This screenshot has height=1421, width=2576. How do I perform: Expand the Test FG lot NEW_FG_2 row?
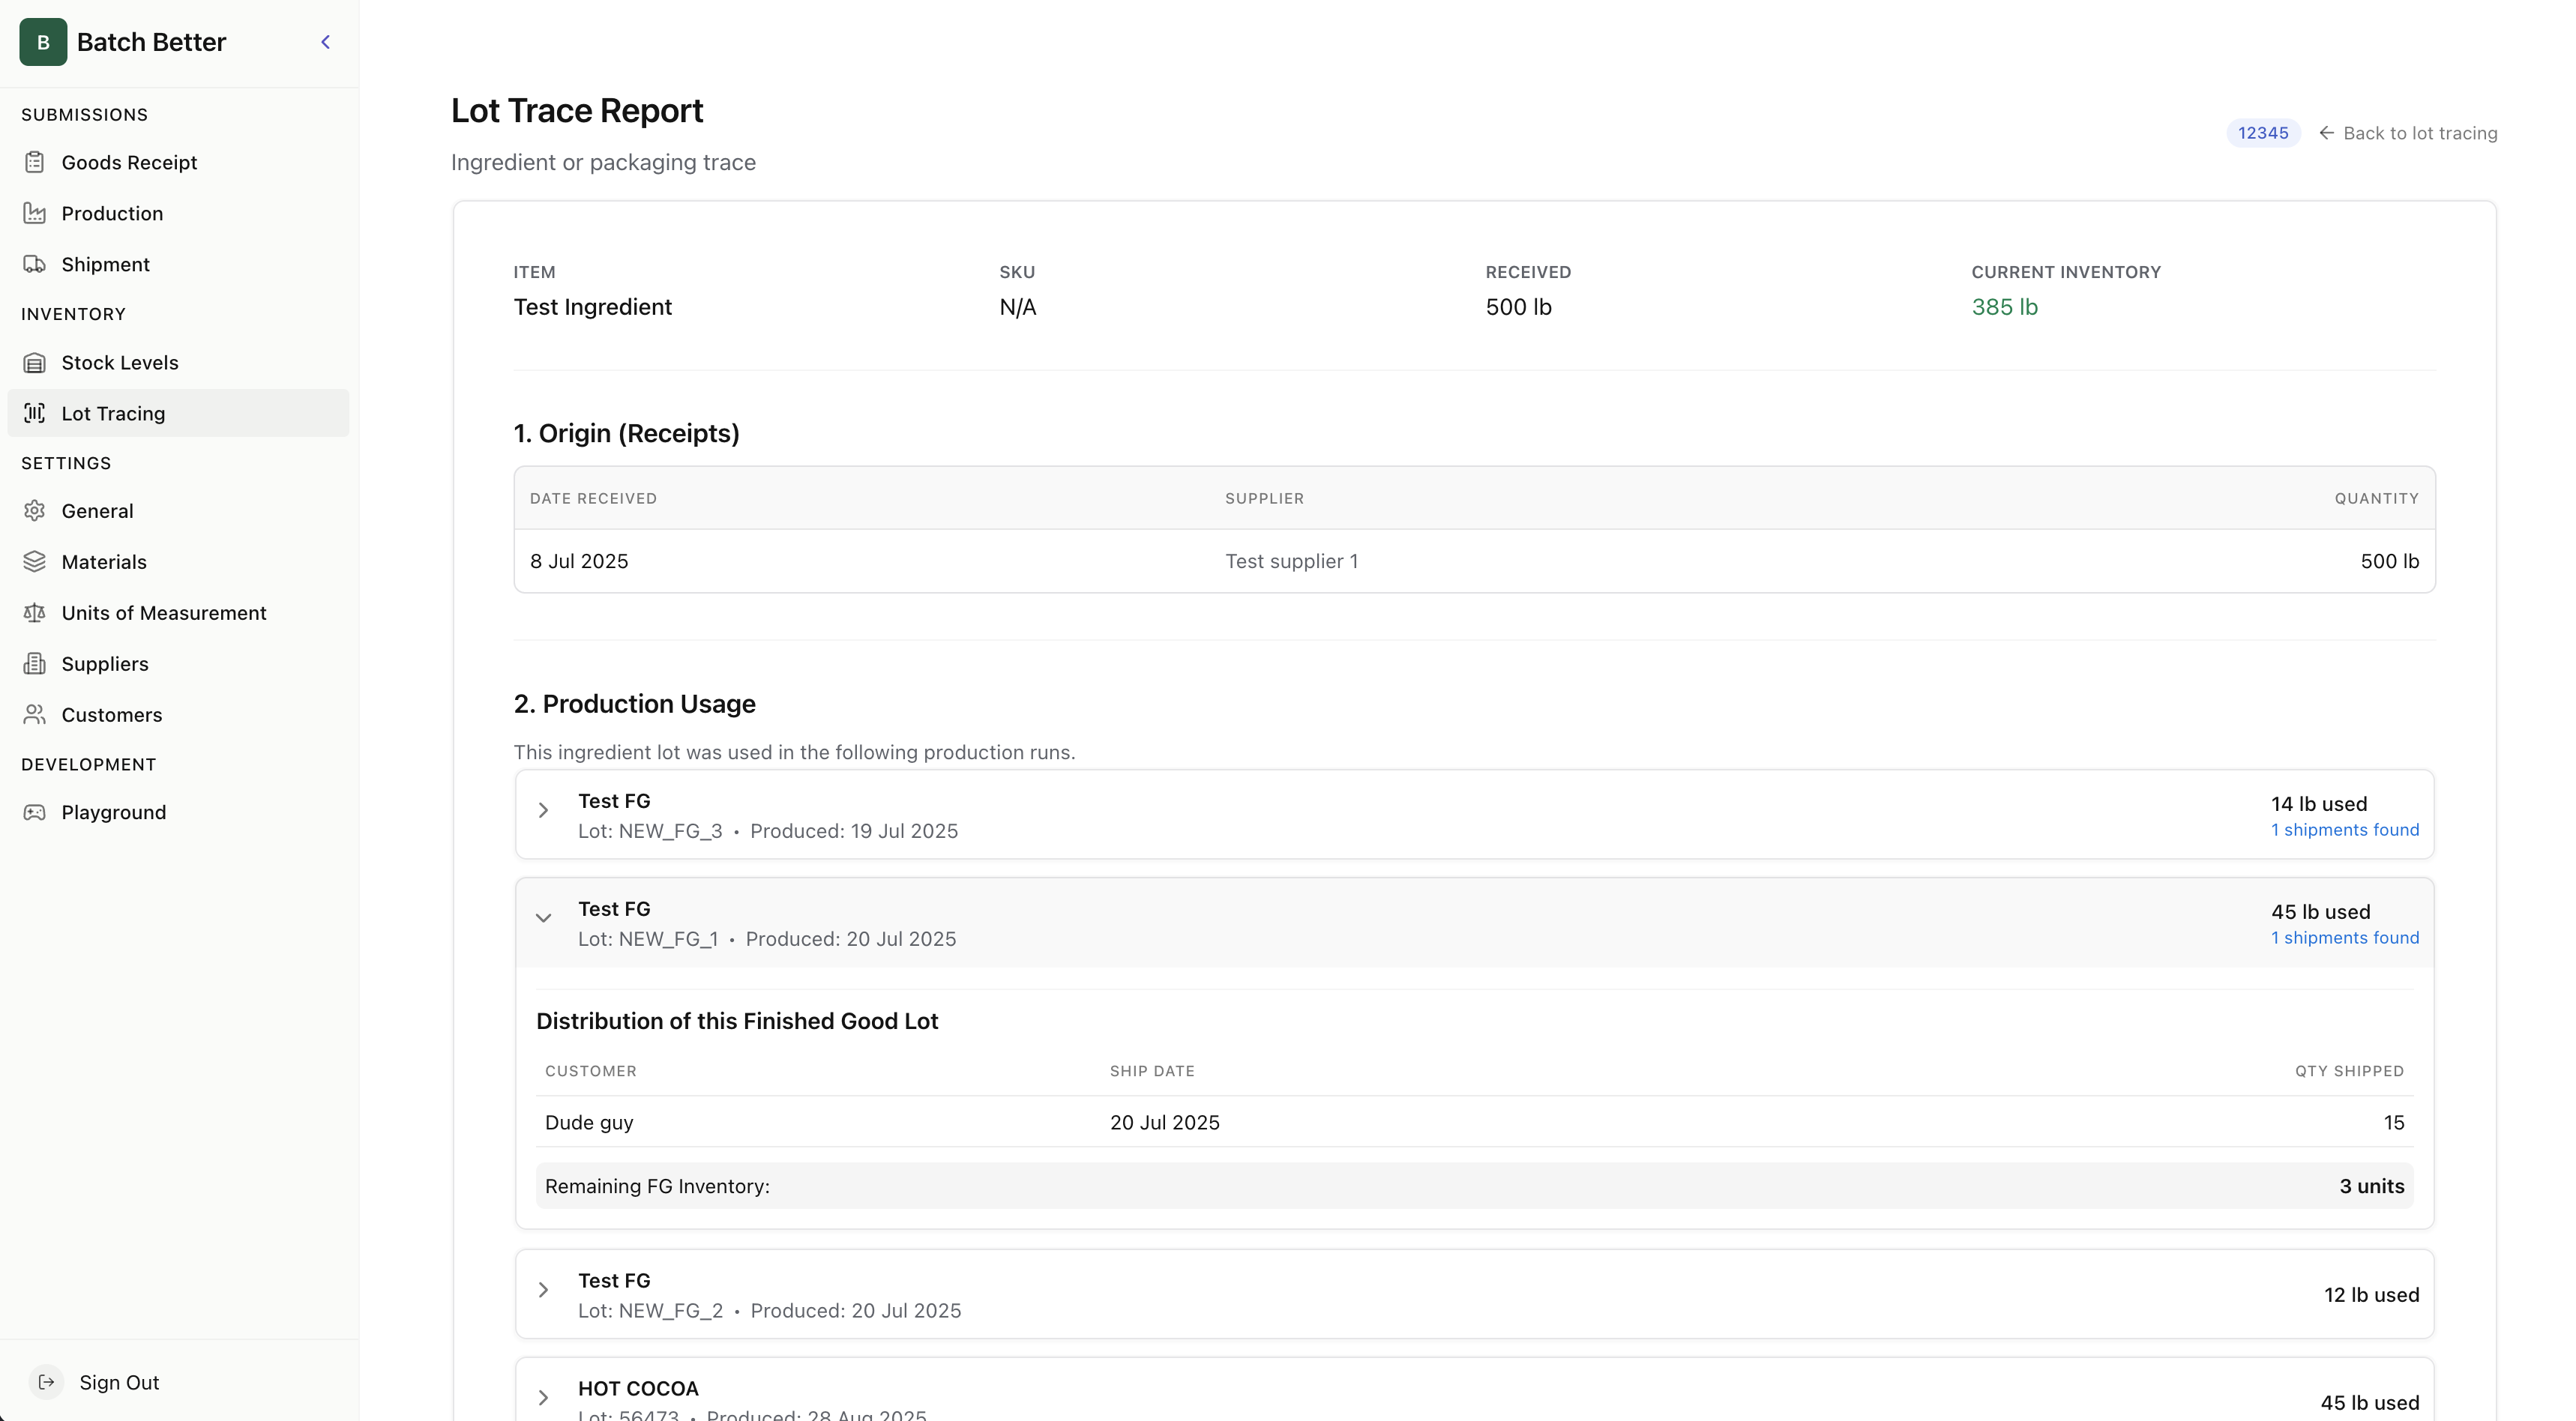544,1291
